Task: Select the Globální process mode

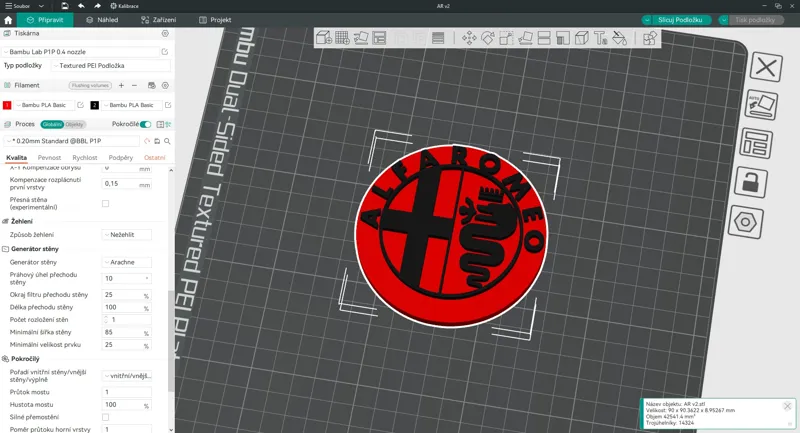Action: pos(52,124)
